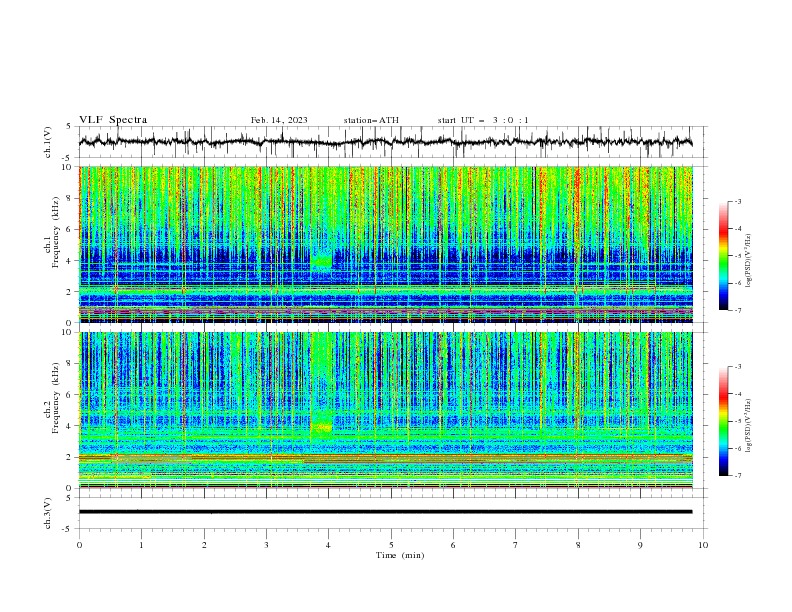Image resolution: width=792 pixels, height=612 pixels.
Task: Click the ch.2 spectrogram emission burst near 4 min
Action: click(x=321, y=427)
